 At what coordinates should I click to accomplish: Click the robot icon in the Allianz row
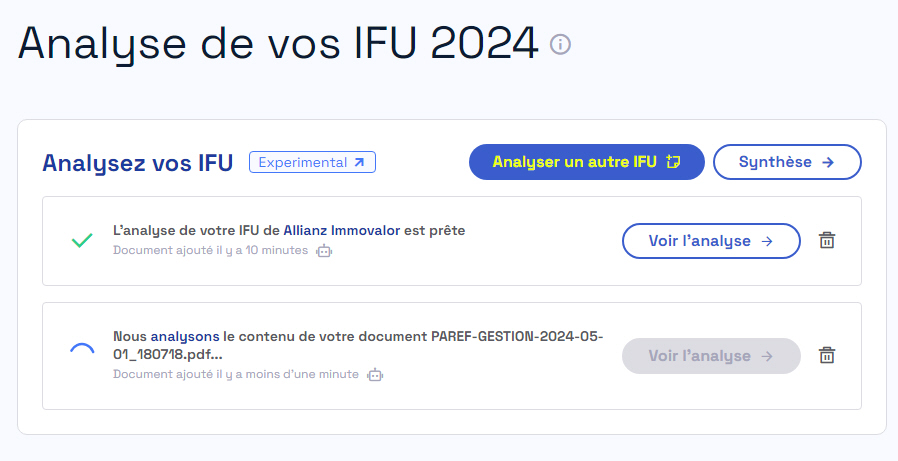[323, 251]
